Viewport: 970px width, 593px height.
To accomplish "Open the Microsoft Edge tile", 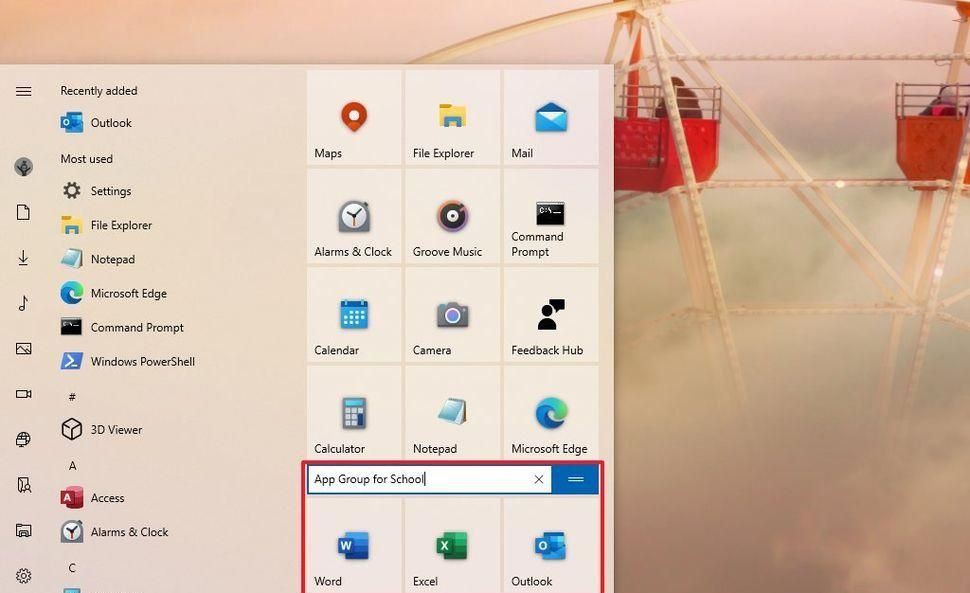I will click(x=549, y=413).
